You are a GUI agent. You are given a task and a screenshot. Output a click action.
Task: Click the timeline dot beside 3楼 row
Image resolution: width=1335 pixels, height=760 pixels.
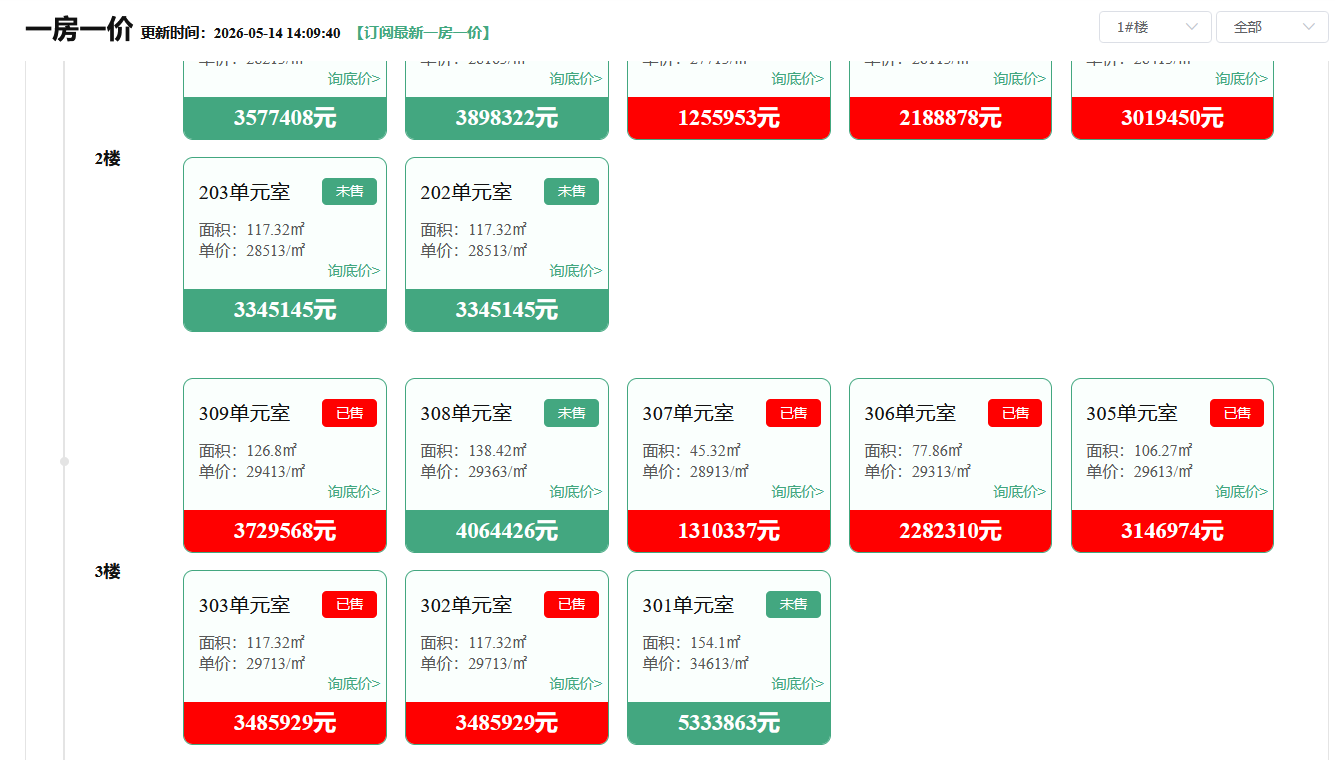pos(65,461)
